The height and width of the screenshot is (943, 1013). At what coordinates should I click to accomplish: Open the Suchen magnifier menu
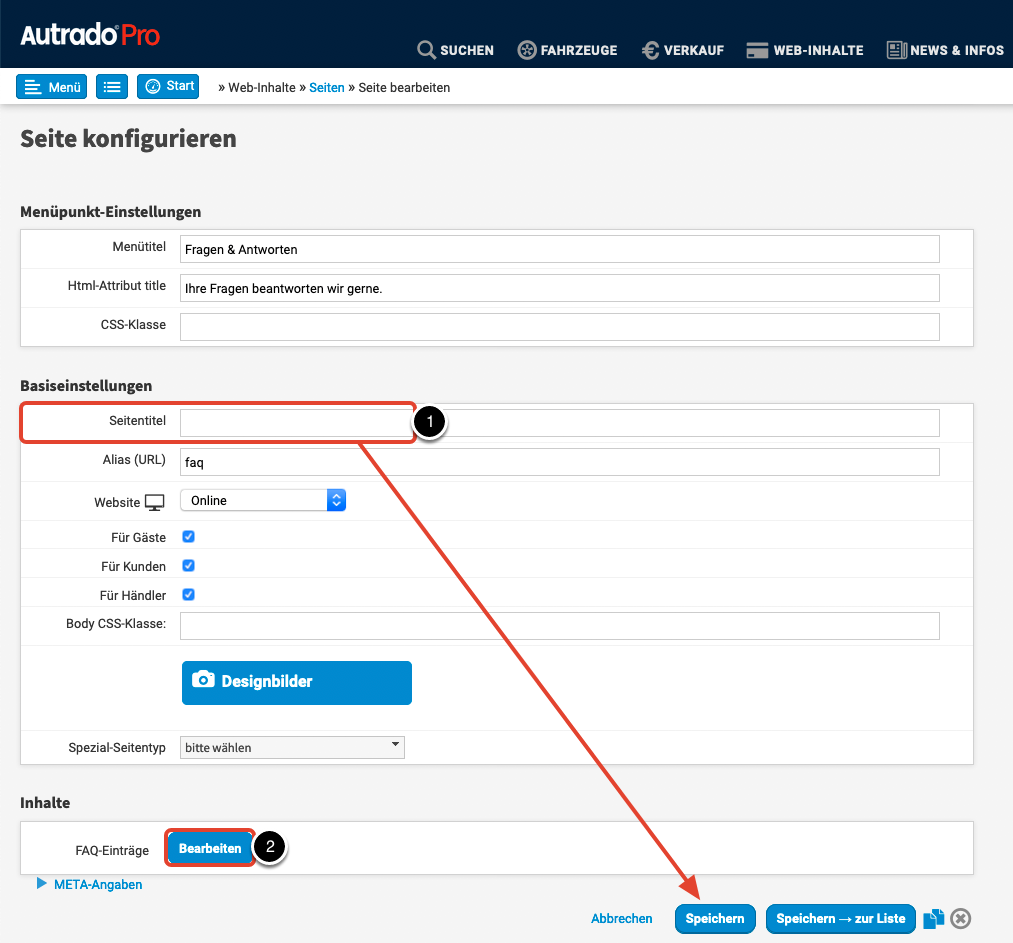(455, 50)
